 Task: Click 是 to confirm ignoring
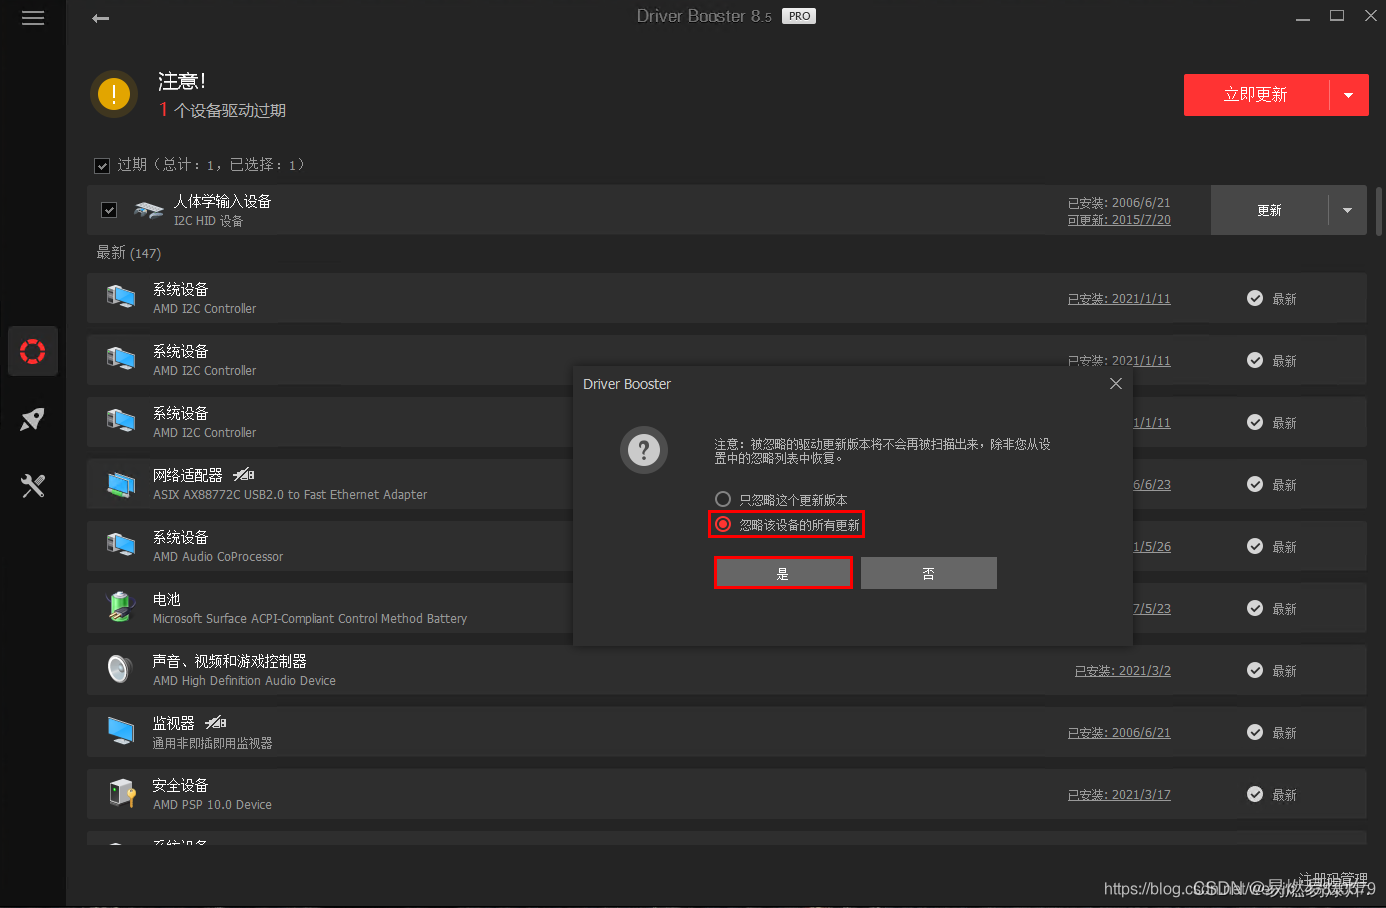[x=783, y=573]
